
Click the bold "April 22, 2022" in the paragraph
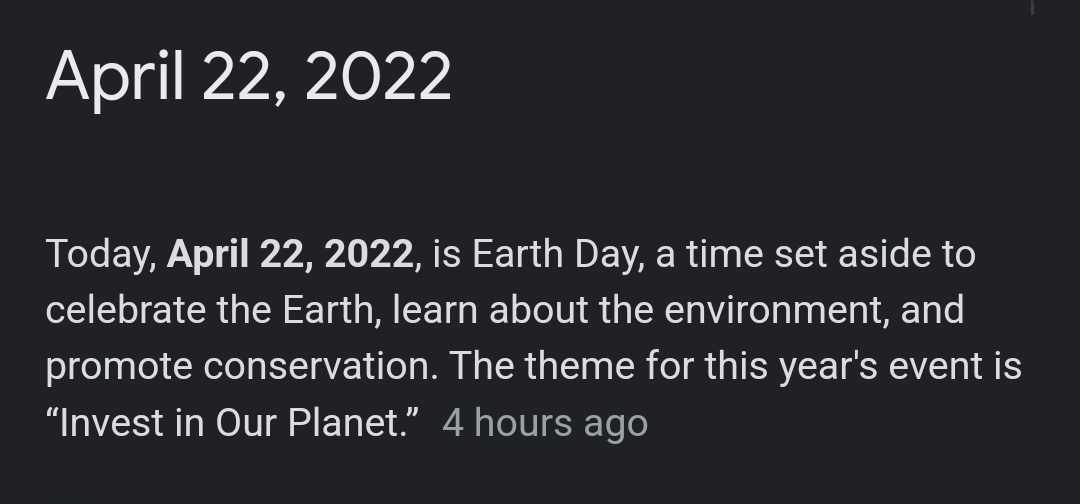[290, 254]
